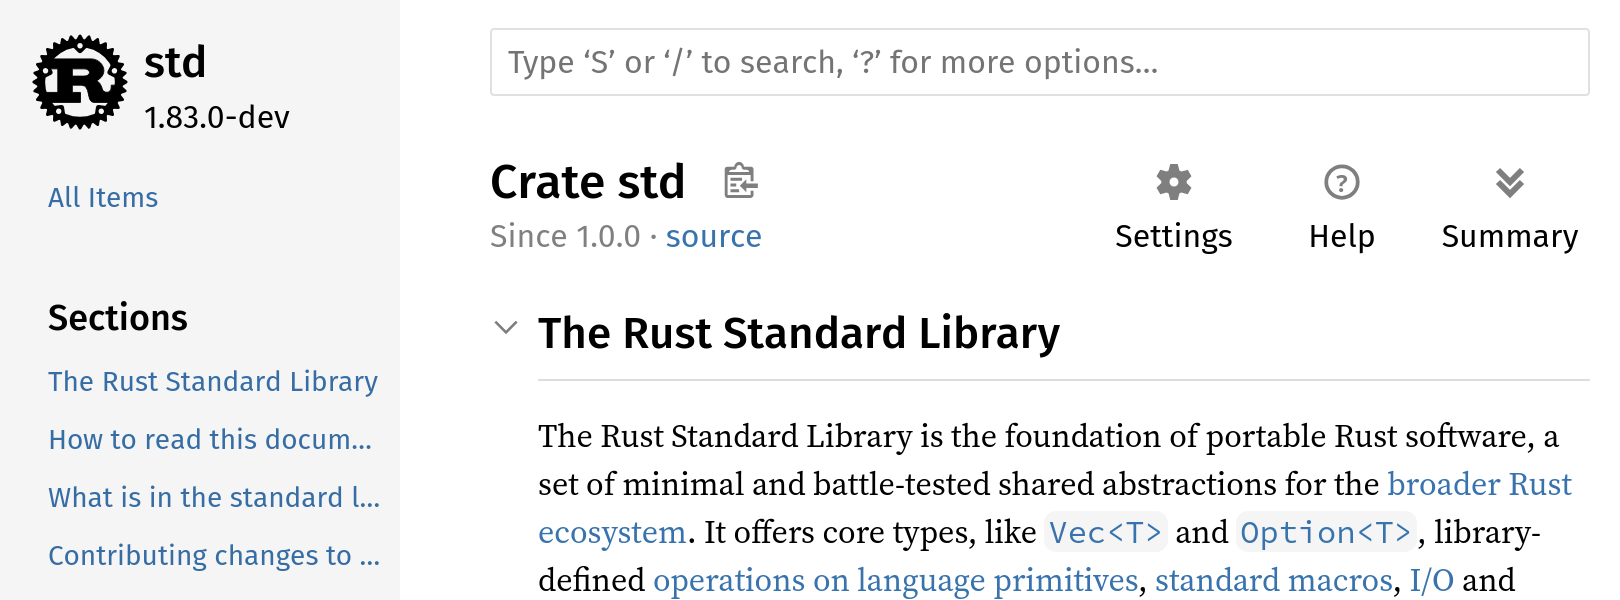Open operations on language primitives link
Screen dimensions: 1620x600
(895, 580)
